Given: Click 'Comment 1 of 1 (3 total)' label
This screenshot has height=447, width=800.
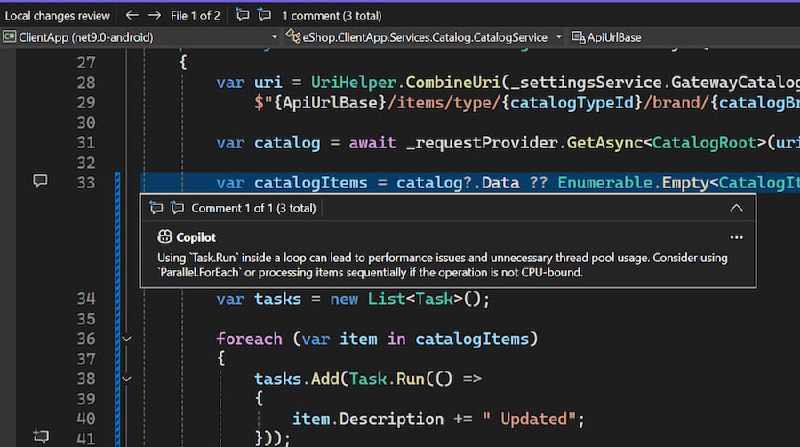Looking at the screenshot, I should pyautogui.click(x=254, y=208).
